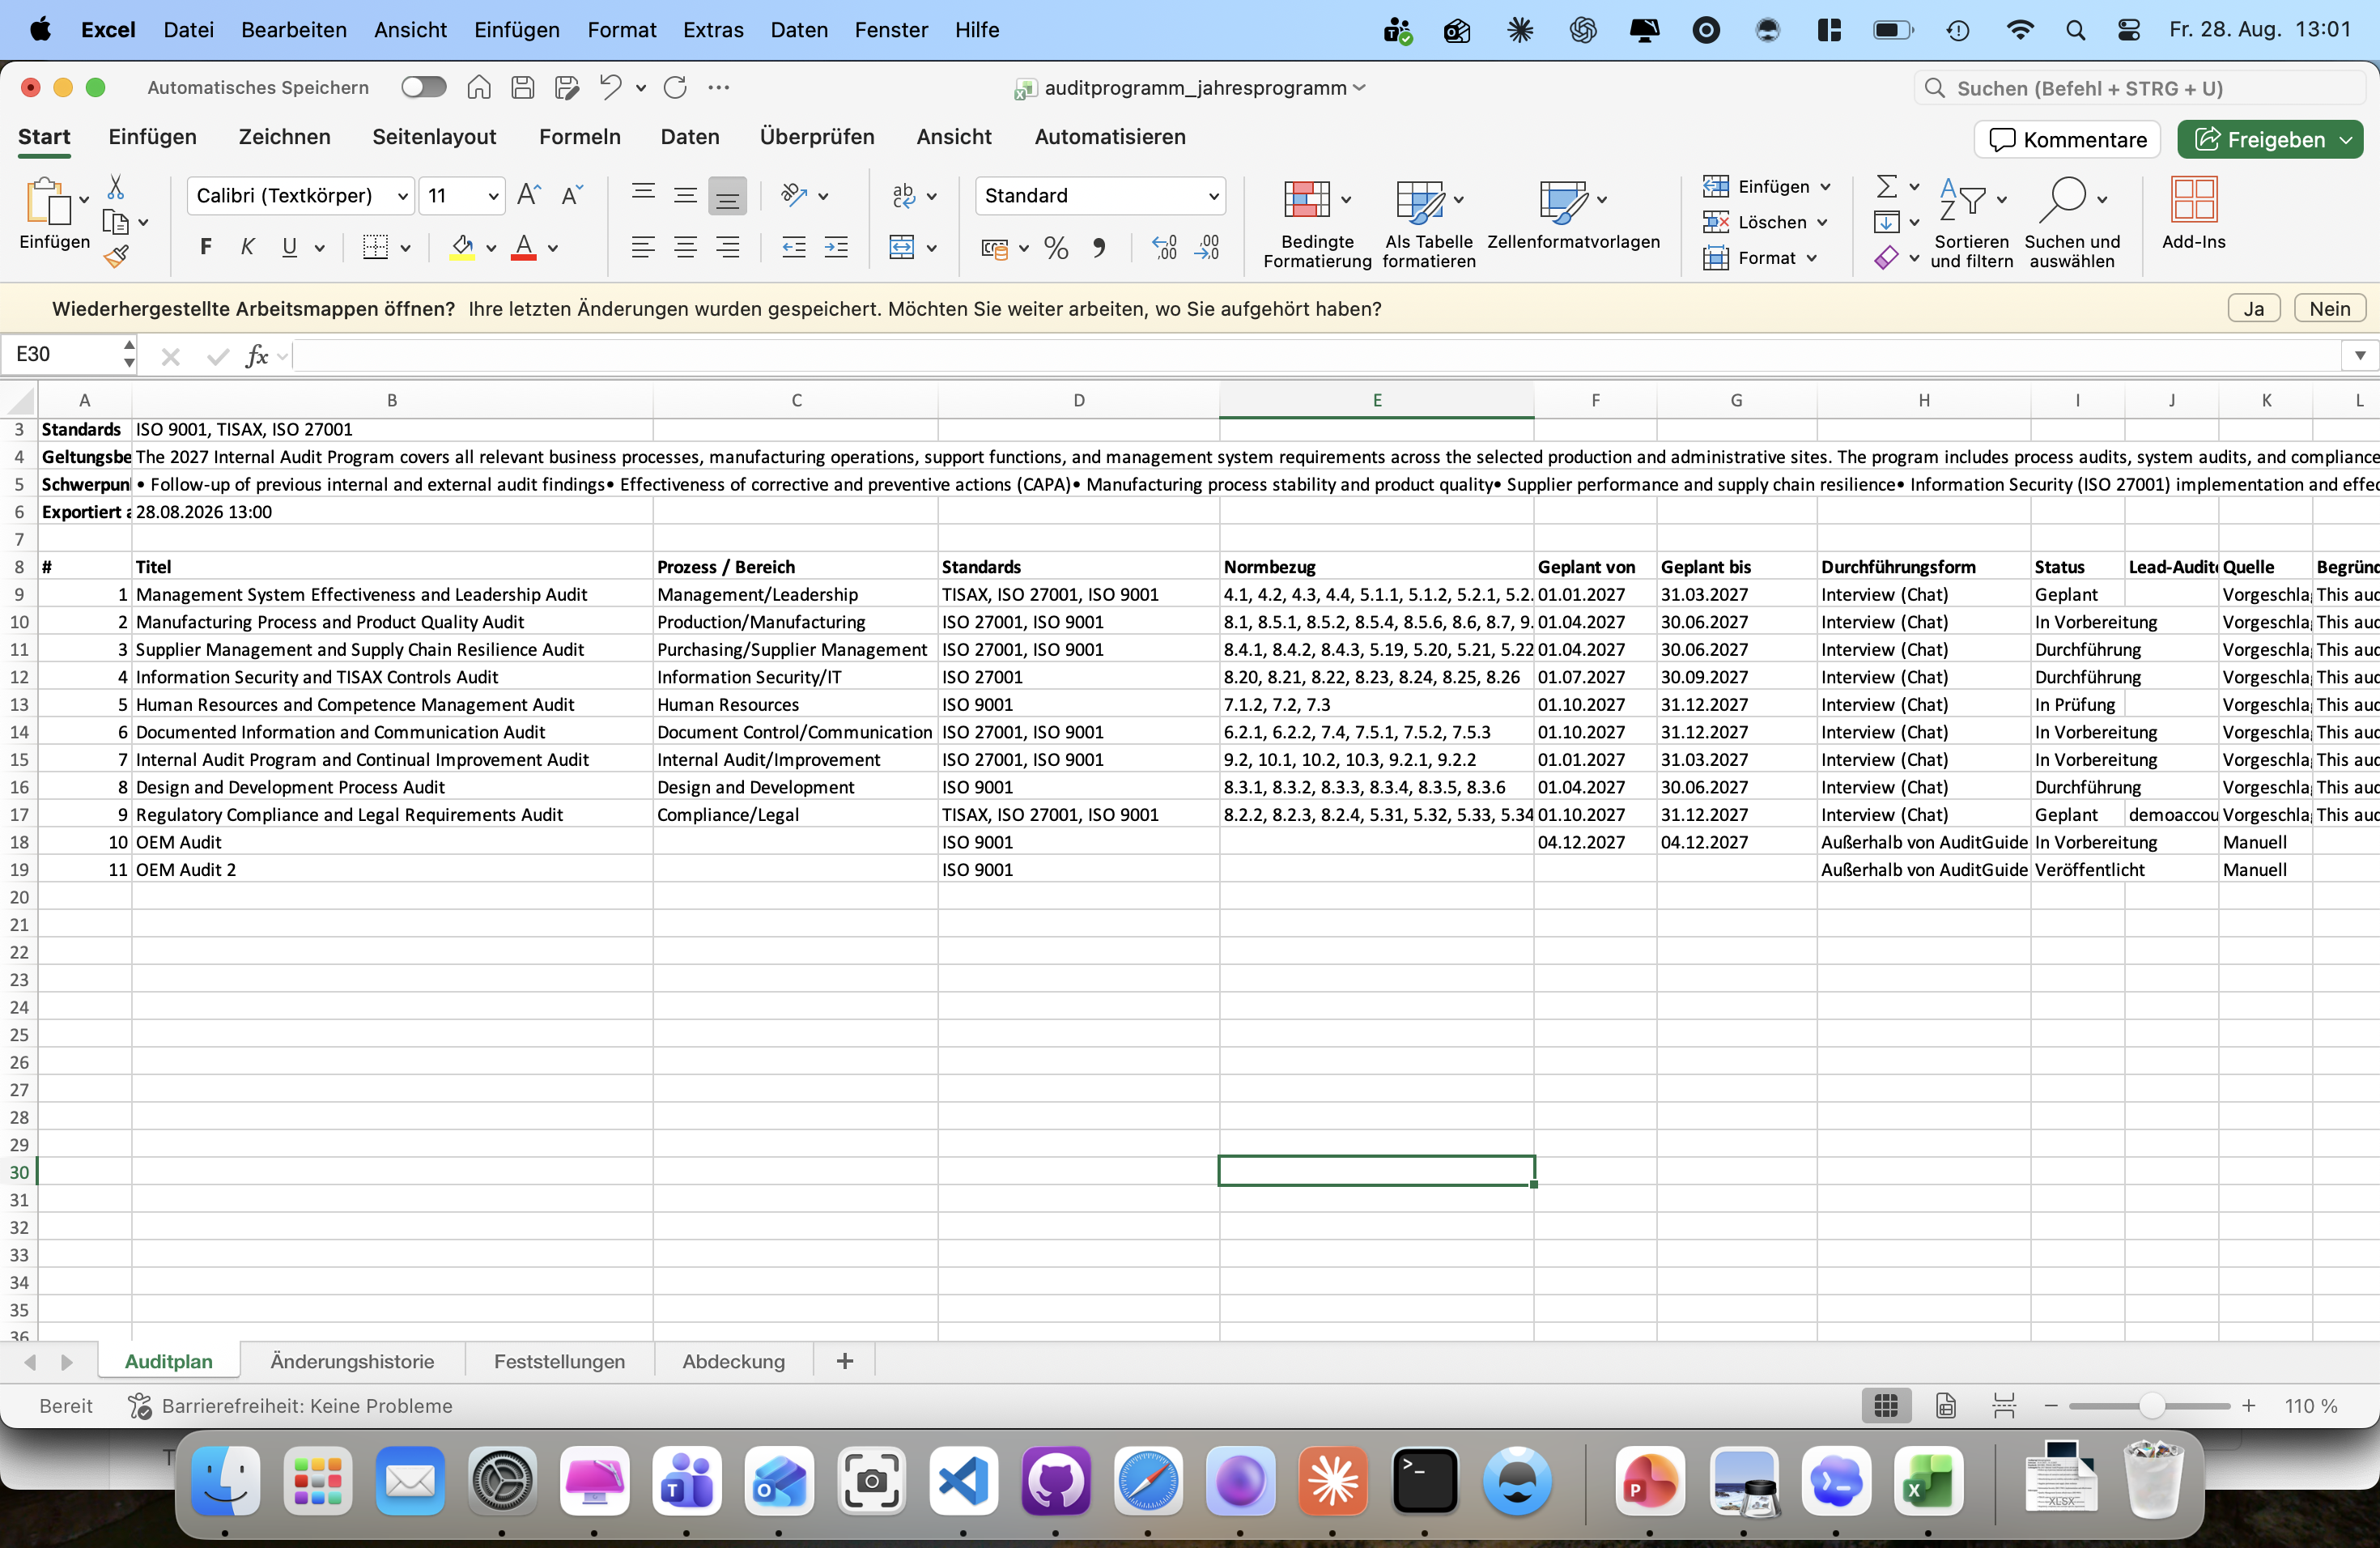This screenshot has width=2380, height=1548.
Task: Align text to the left
Action: tap(643, 247)
